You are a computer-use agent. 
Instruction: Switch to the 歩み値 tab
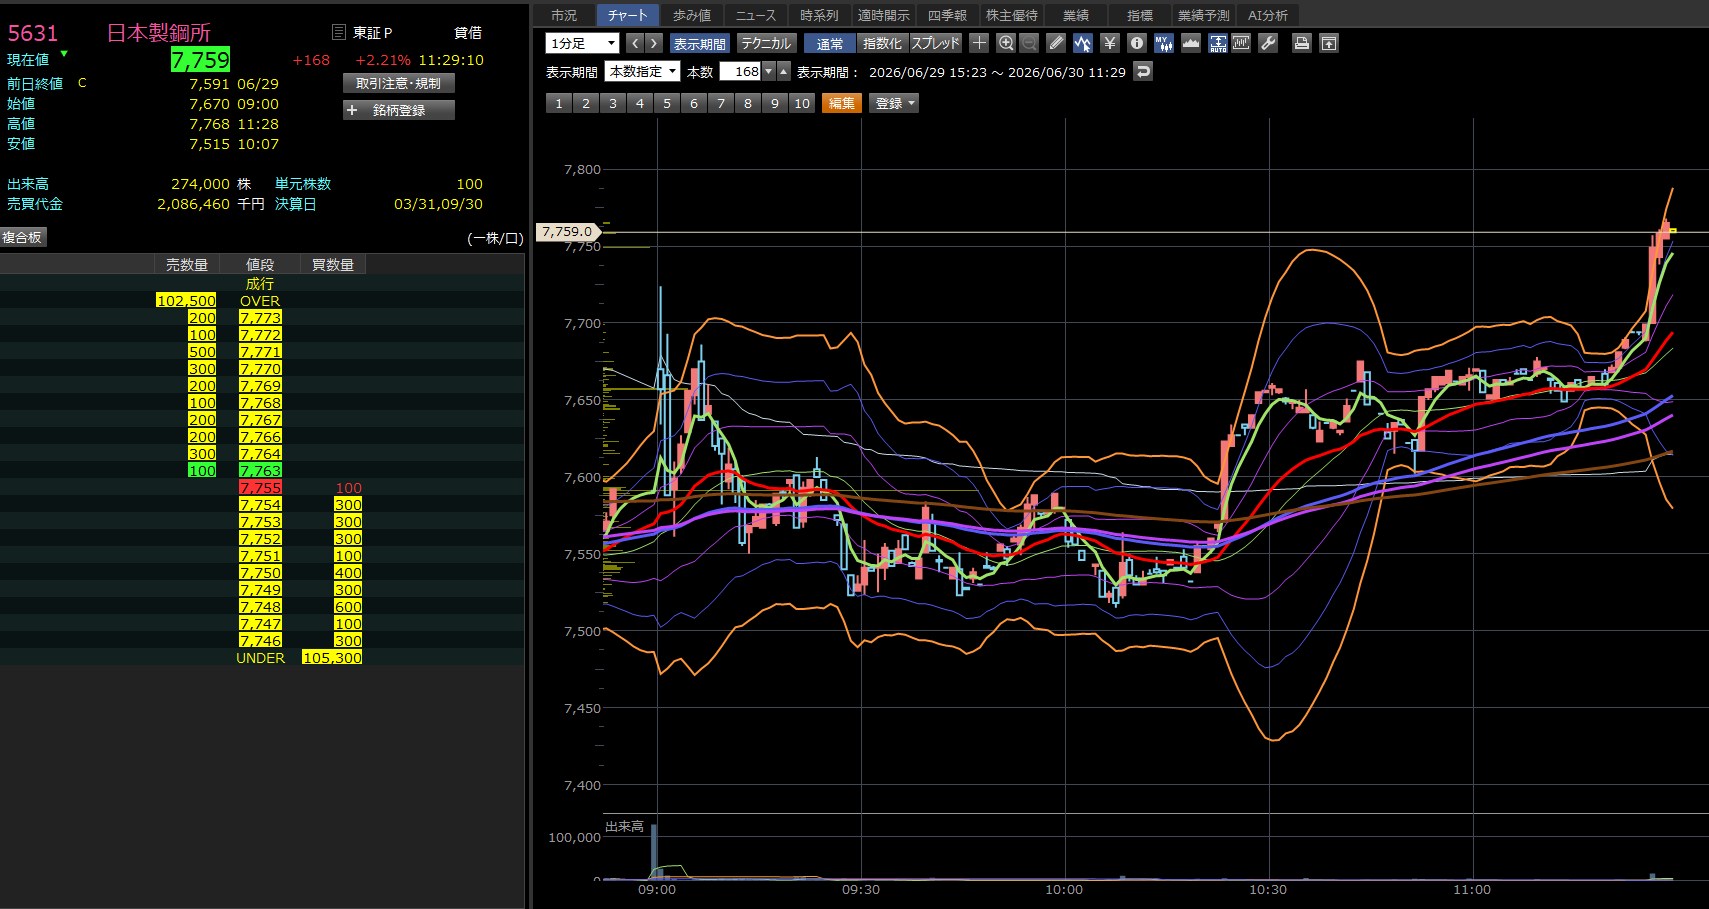(691, 15)
